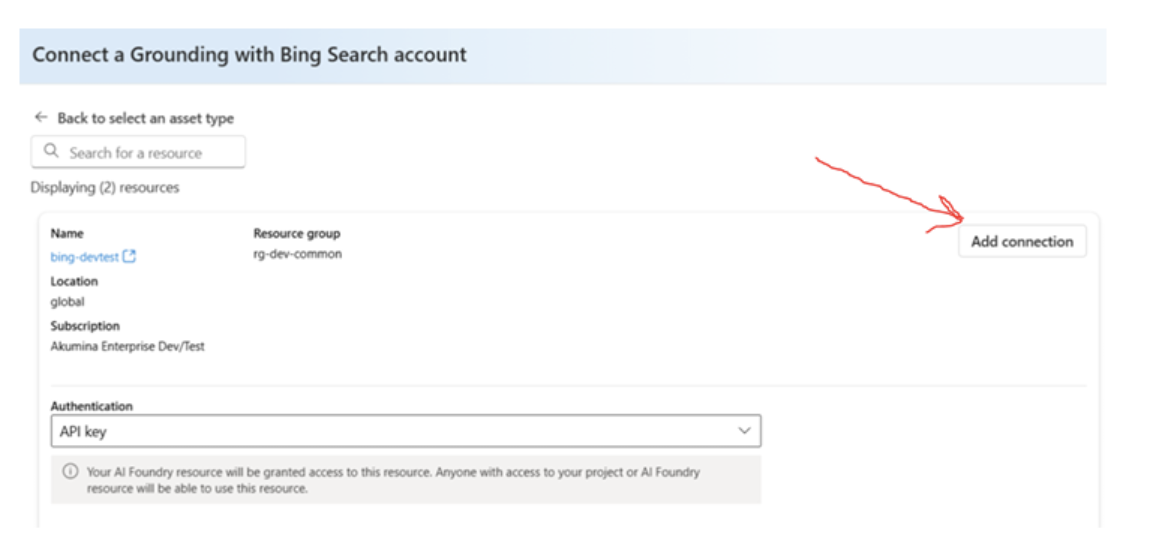Click the Add connection button
1156x556 pixels.
tap(1022, 241)
